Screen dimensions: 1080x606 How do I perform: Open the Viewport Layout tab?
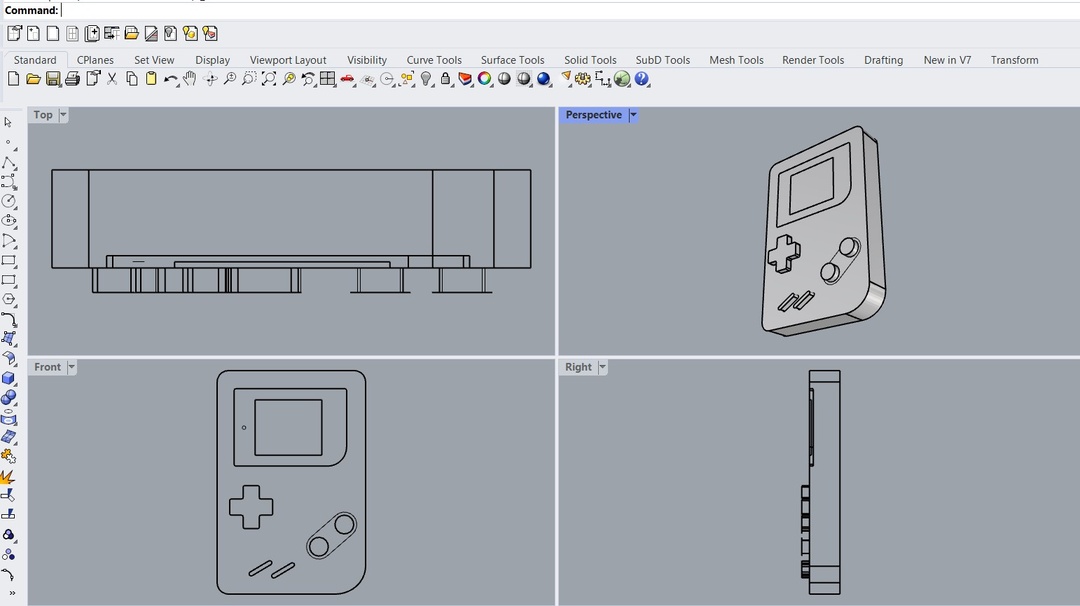coord(288,60)
